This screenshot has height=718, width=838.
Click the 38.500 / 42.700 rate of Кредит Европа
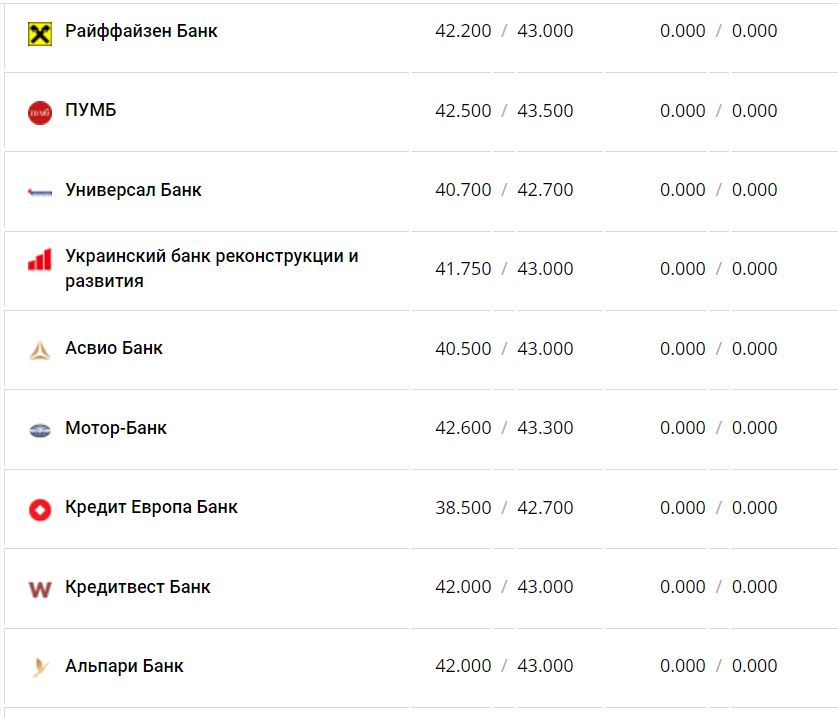pyautogui.click(x=504, y=508)
